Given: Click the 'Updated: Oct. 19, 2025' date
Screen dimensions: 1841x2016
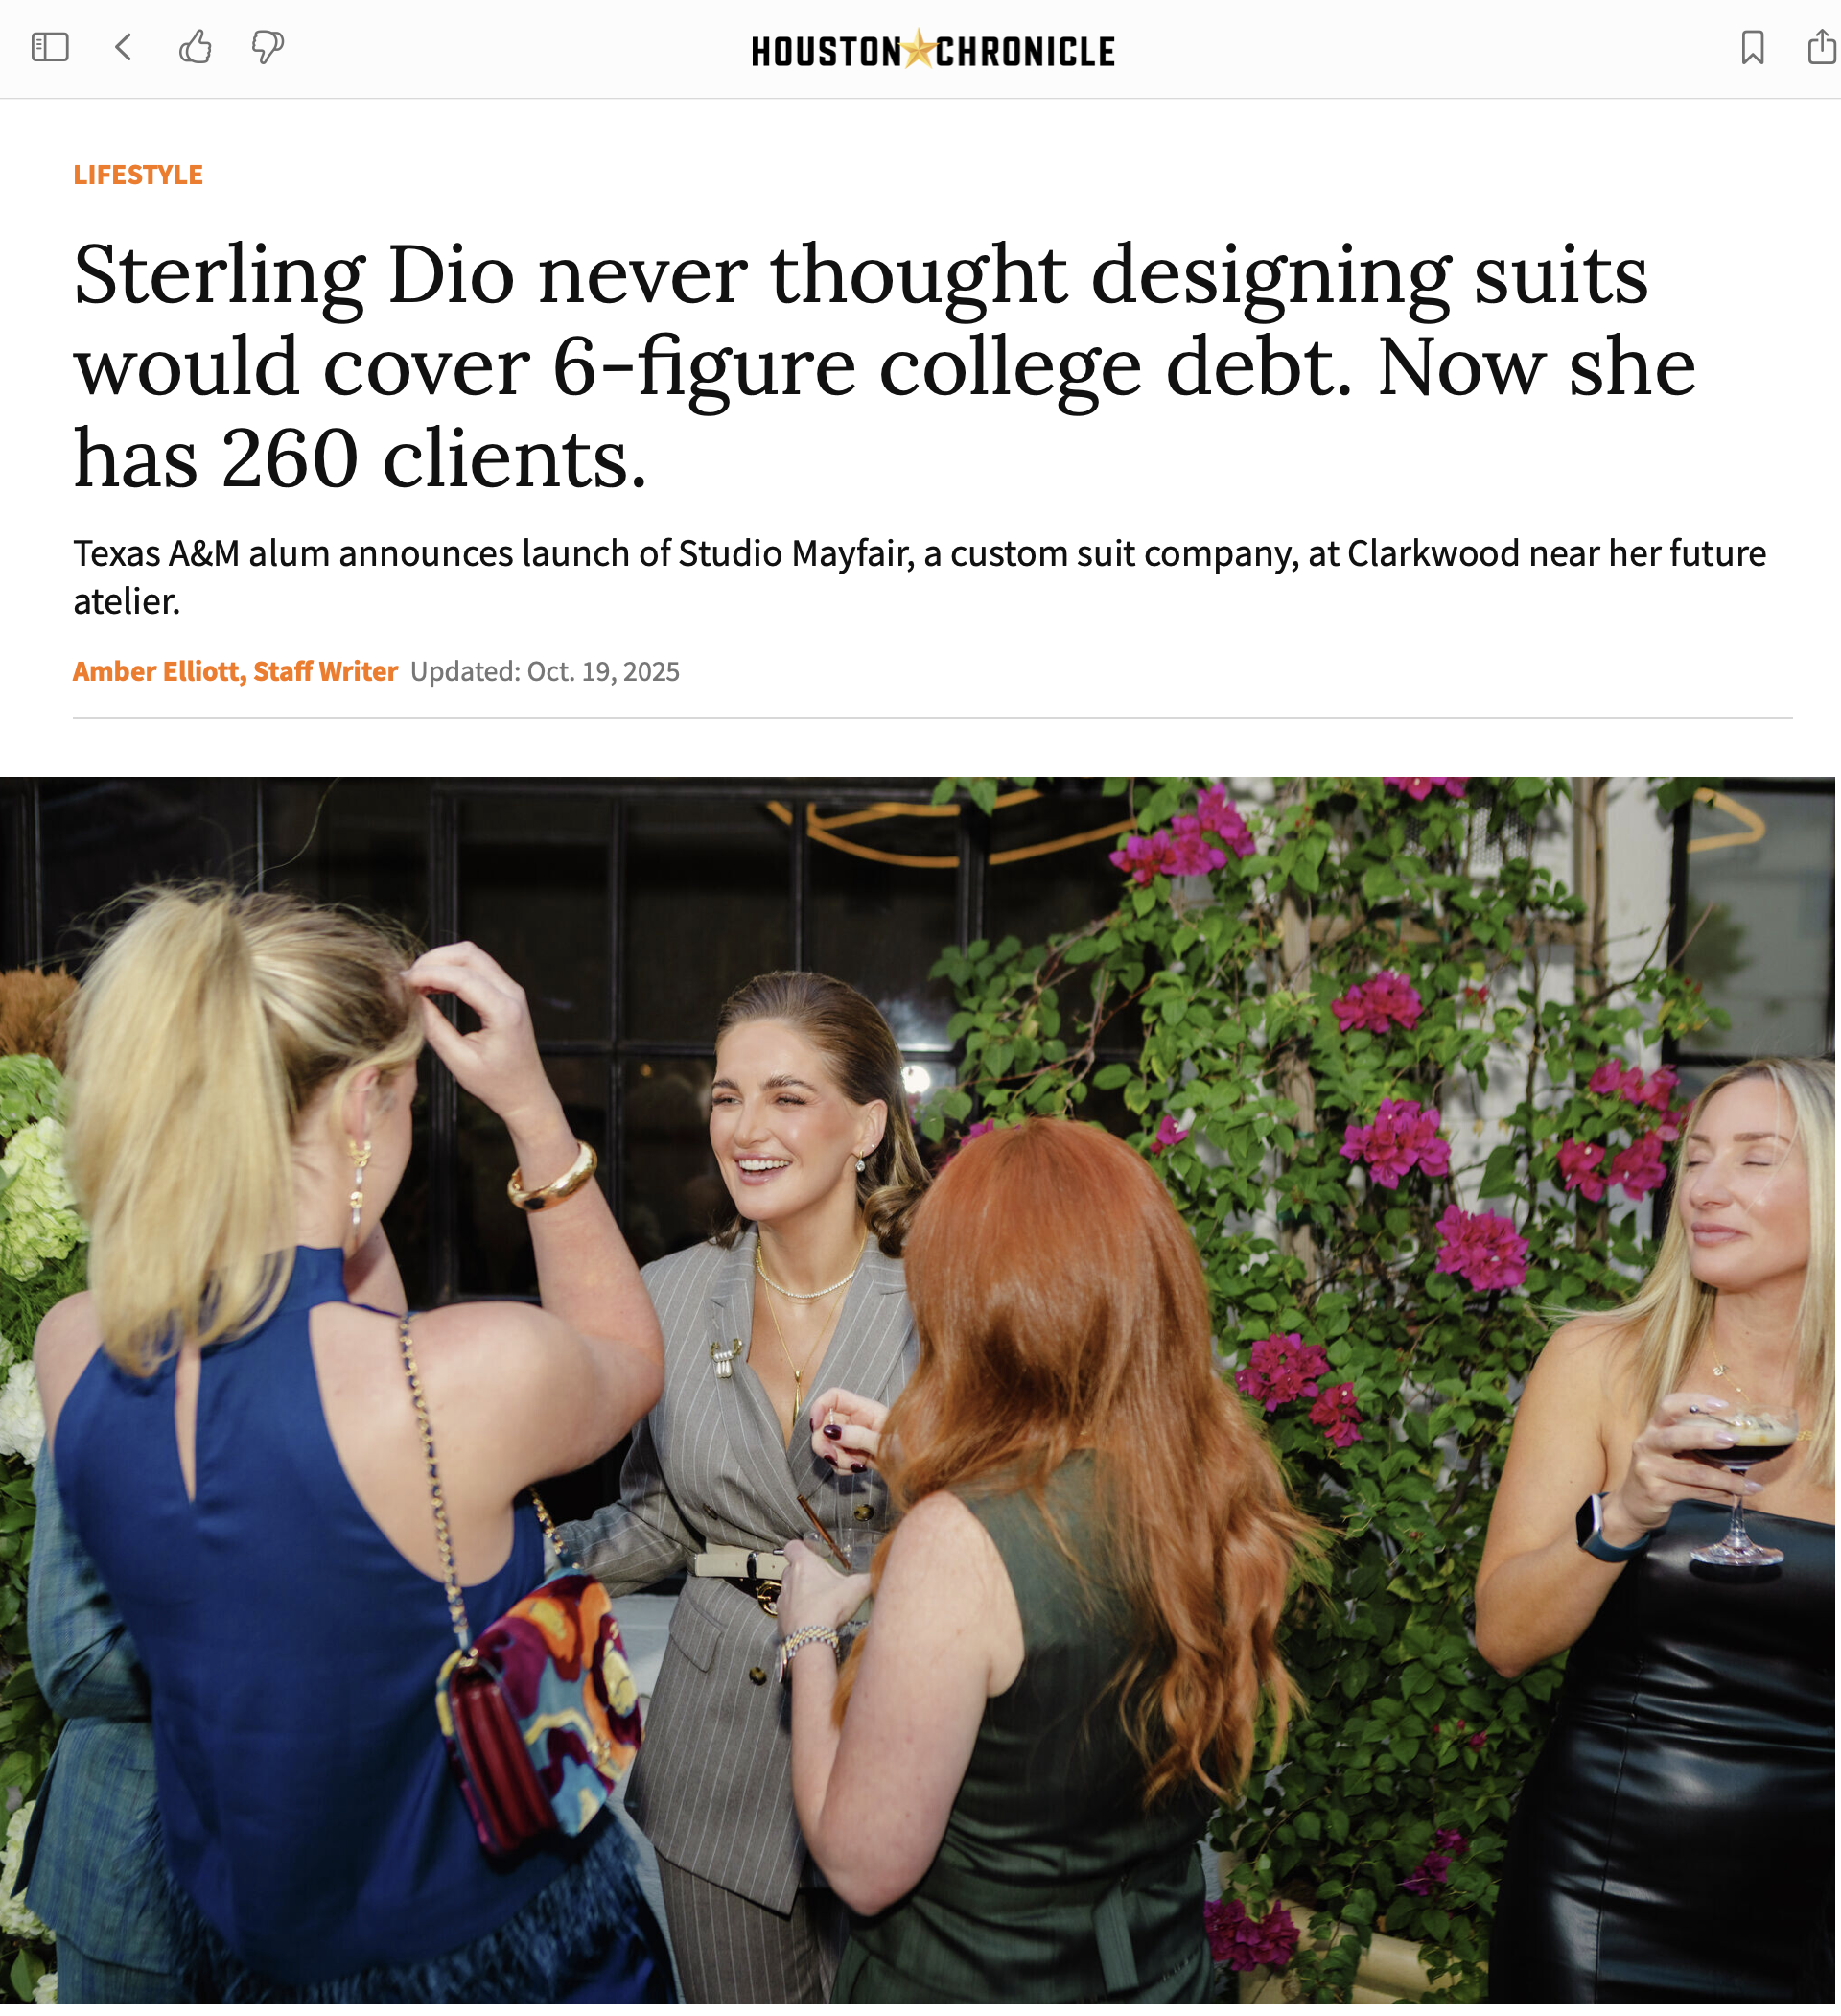Looking at the screenshot, I should click(x=545, y=671).
